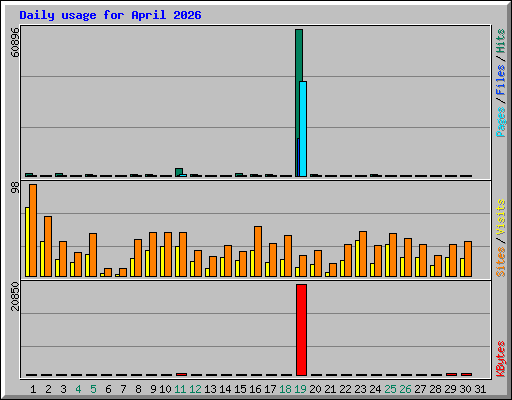Screen dimensions: 512x400
Task: Click green x-axis day number 5
Action: (93, 389)
